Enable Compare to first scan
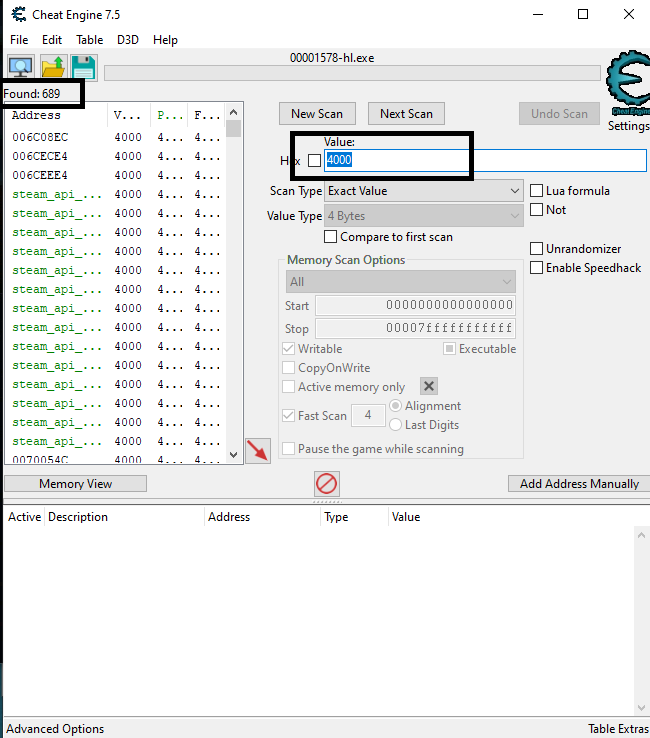 click(330, 236)
